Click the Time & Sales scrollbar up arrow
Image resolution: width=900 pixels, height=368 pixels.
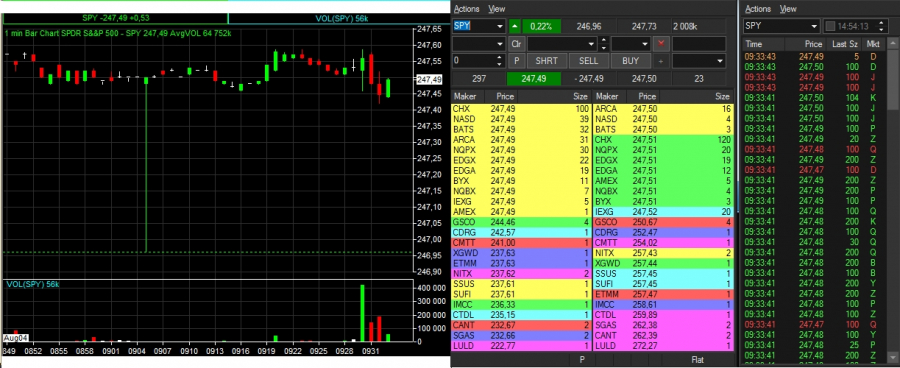point(893,44)
